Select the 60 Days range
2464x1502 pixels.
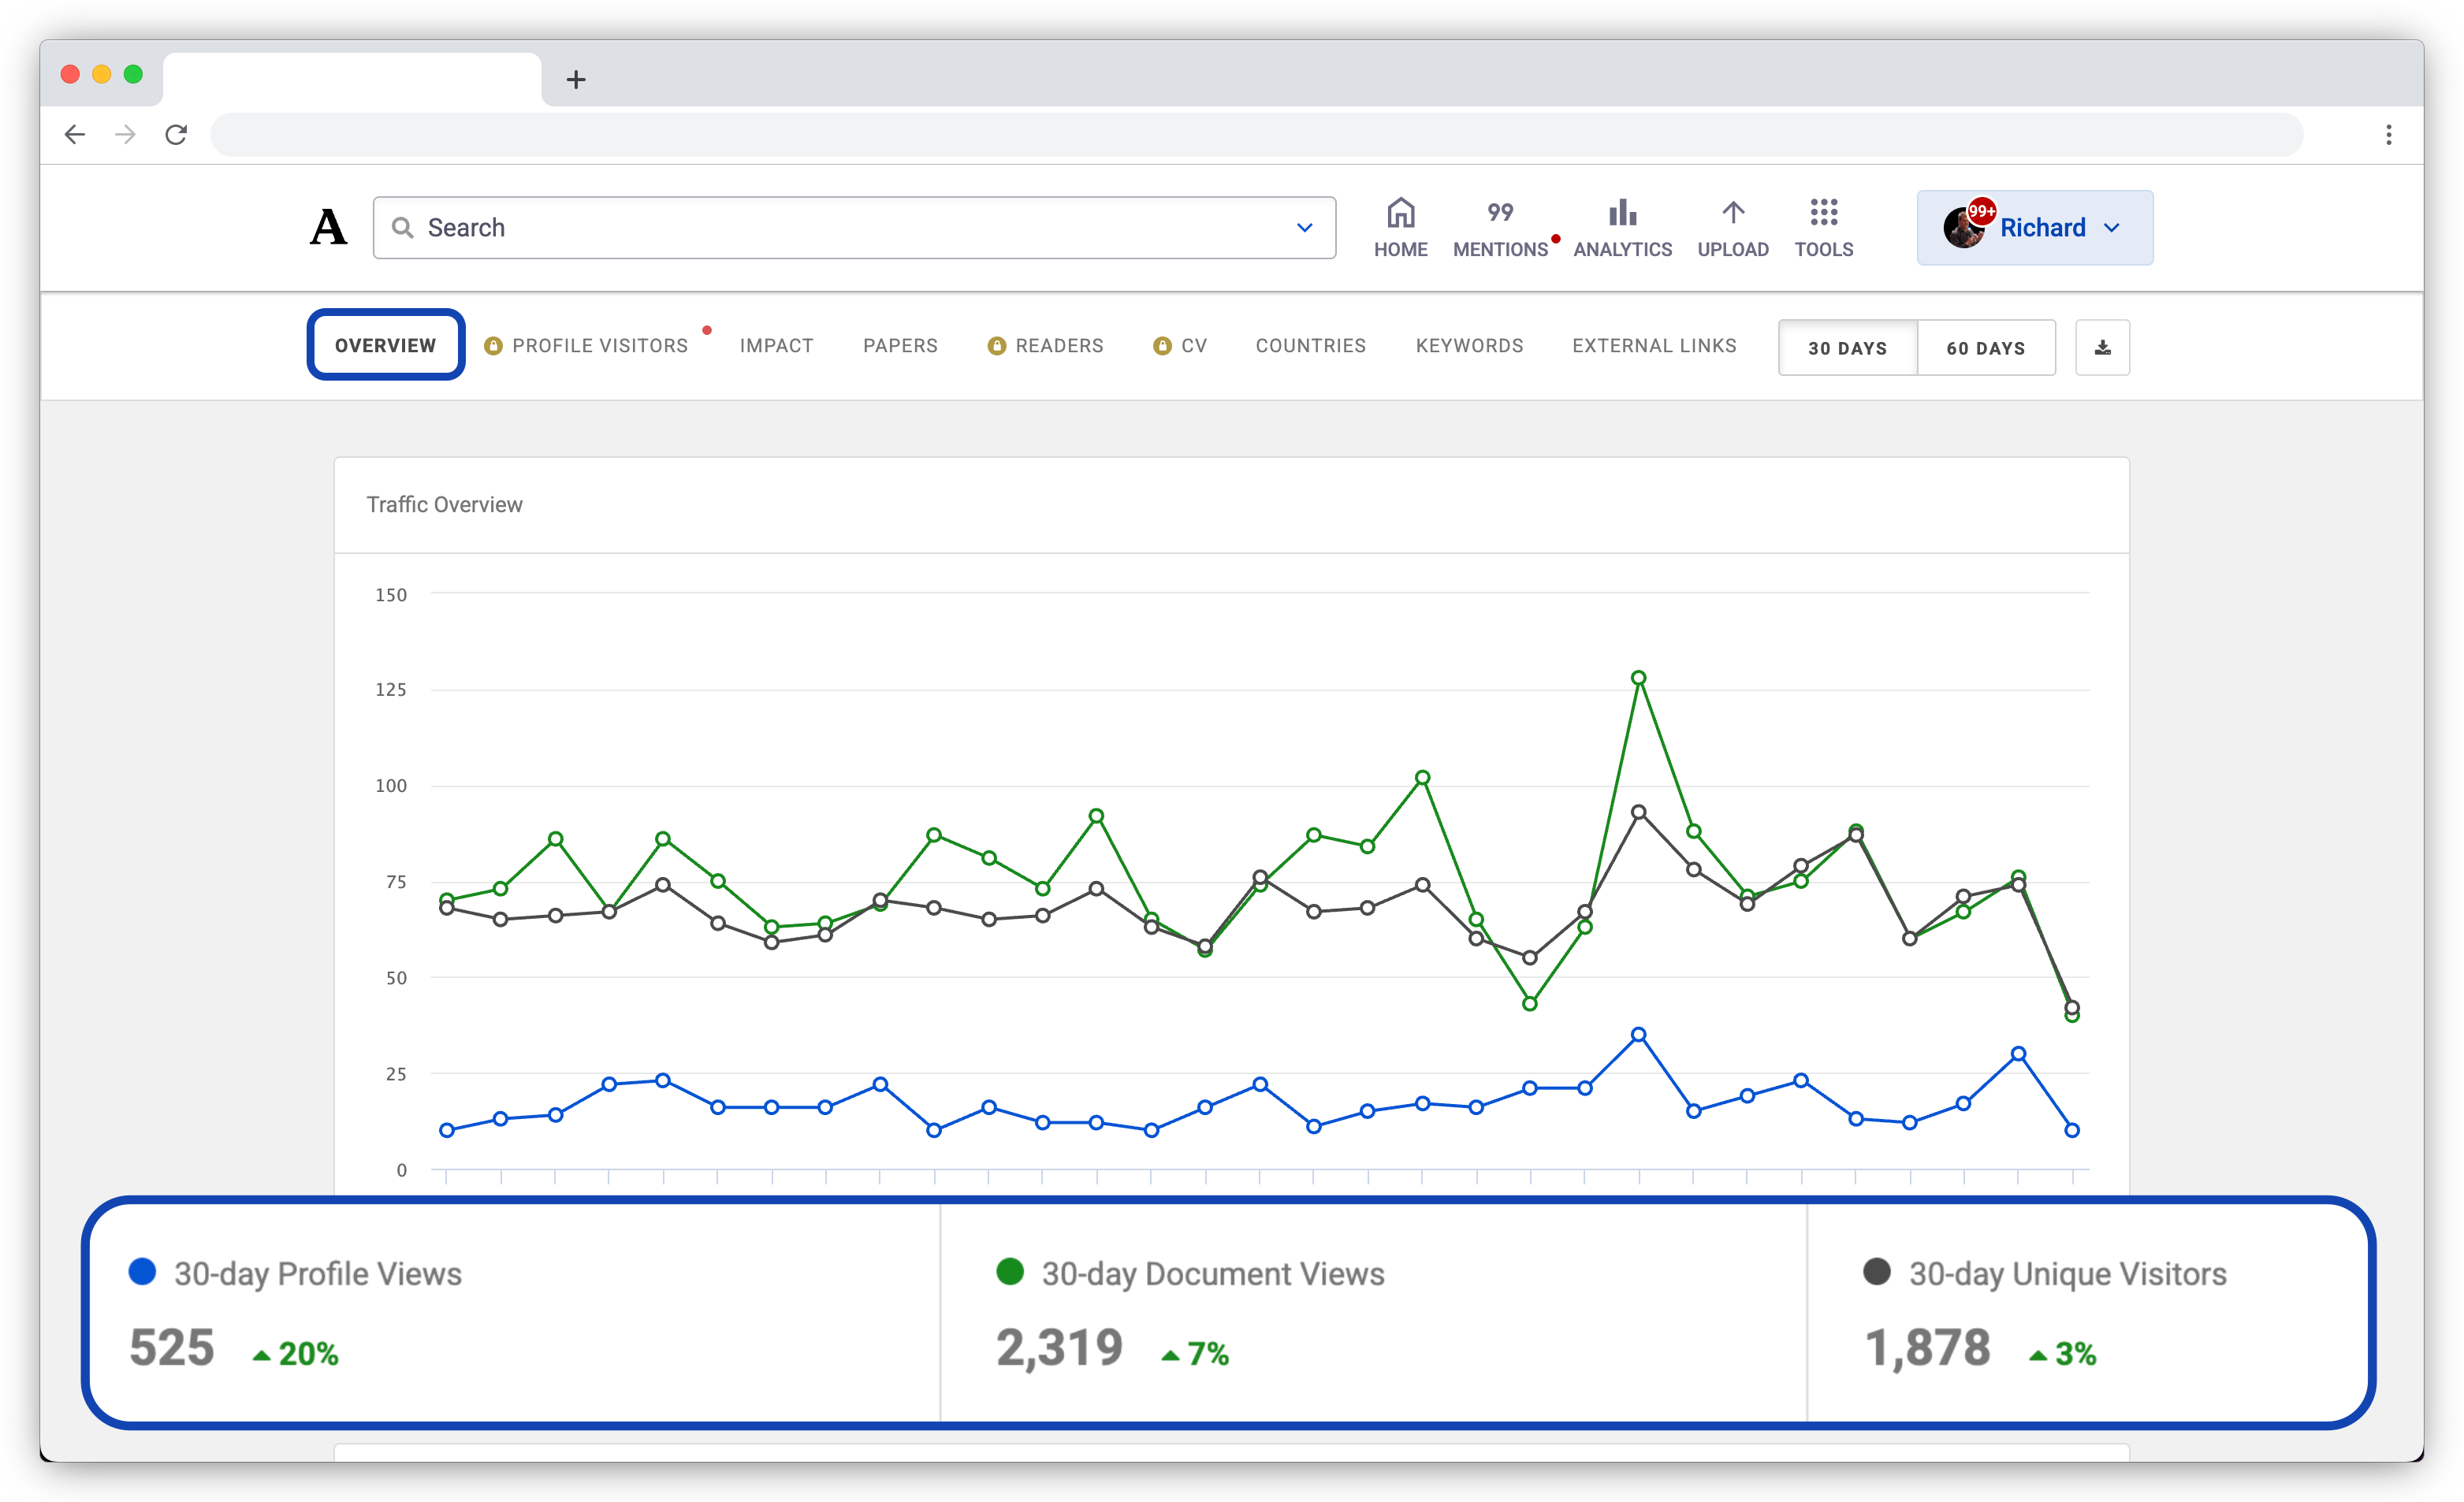click(1985, 348)
